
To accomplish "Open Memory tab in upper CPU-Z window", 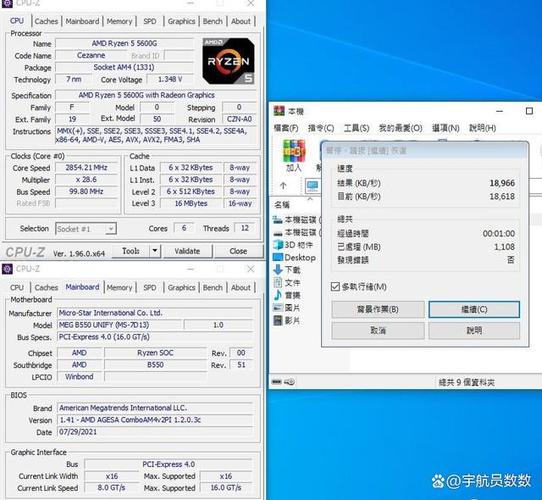I will click(x=119, y=21).
